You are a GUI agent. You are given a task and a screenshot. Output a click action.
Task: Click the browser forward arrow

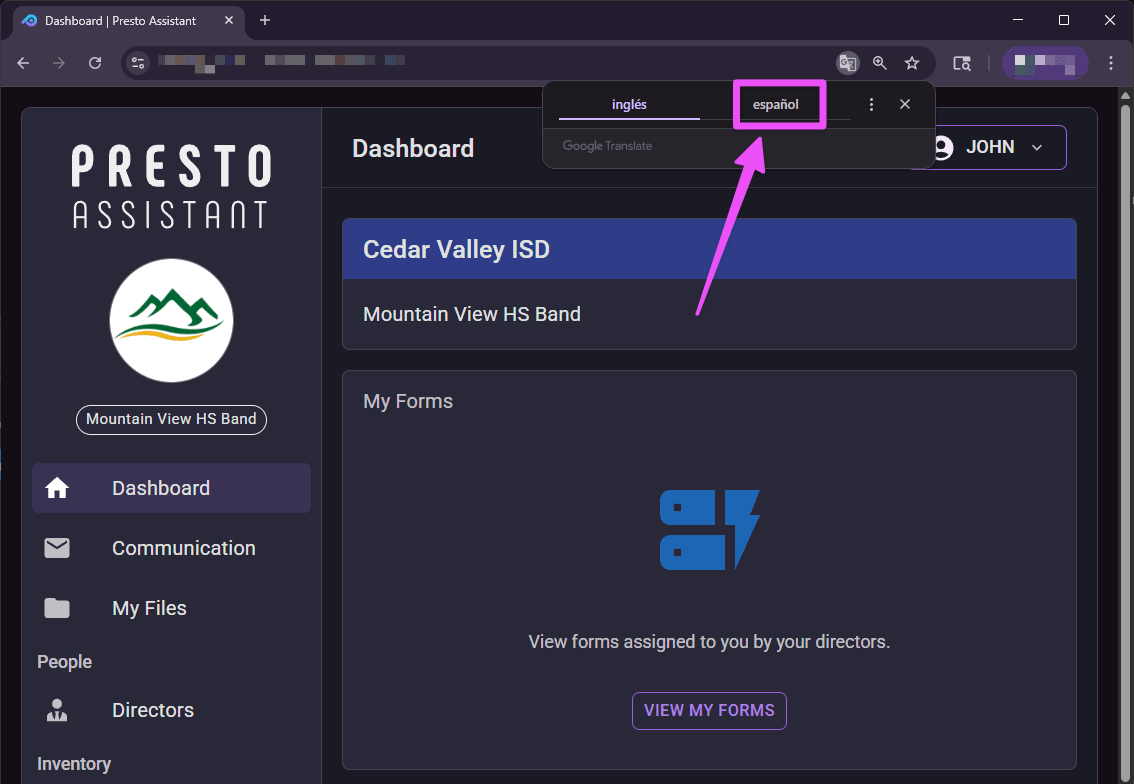coord(59,63)
